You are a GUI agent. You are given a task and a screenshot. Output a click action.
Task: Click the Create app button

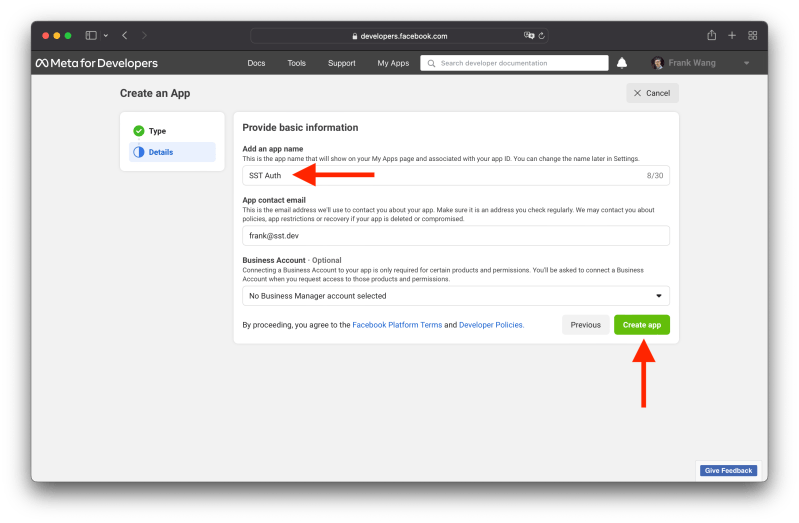tap(642, 325)
